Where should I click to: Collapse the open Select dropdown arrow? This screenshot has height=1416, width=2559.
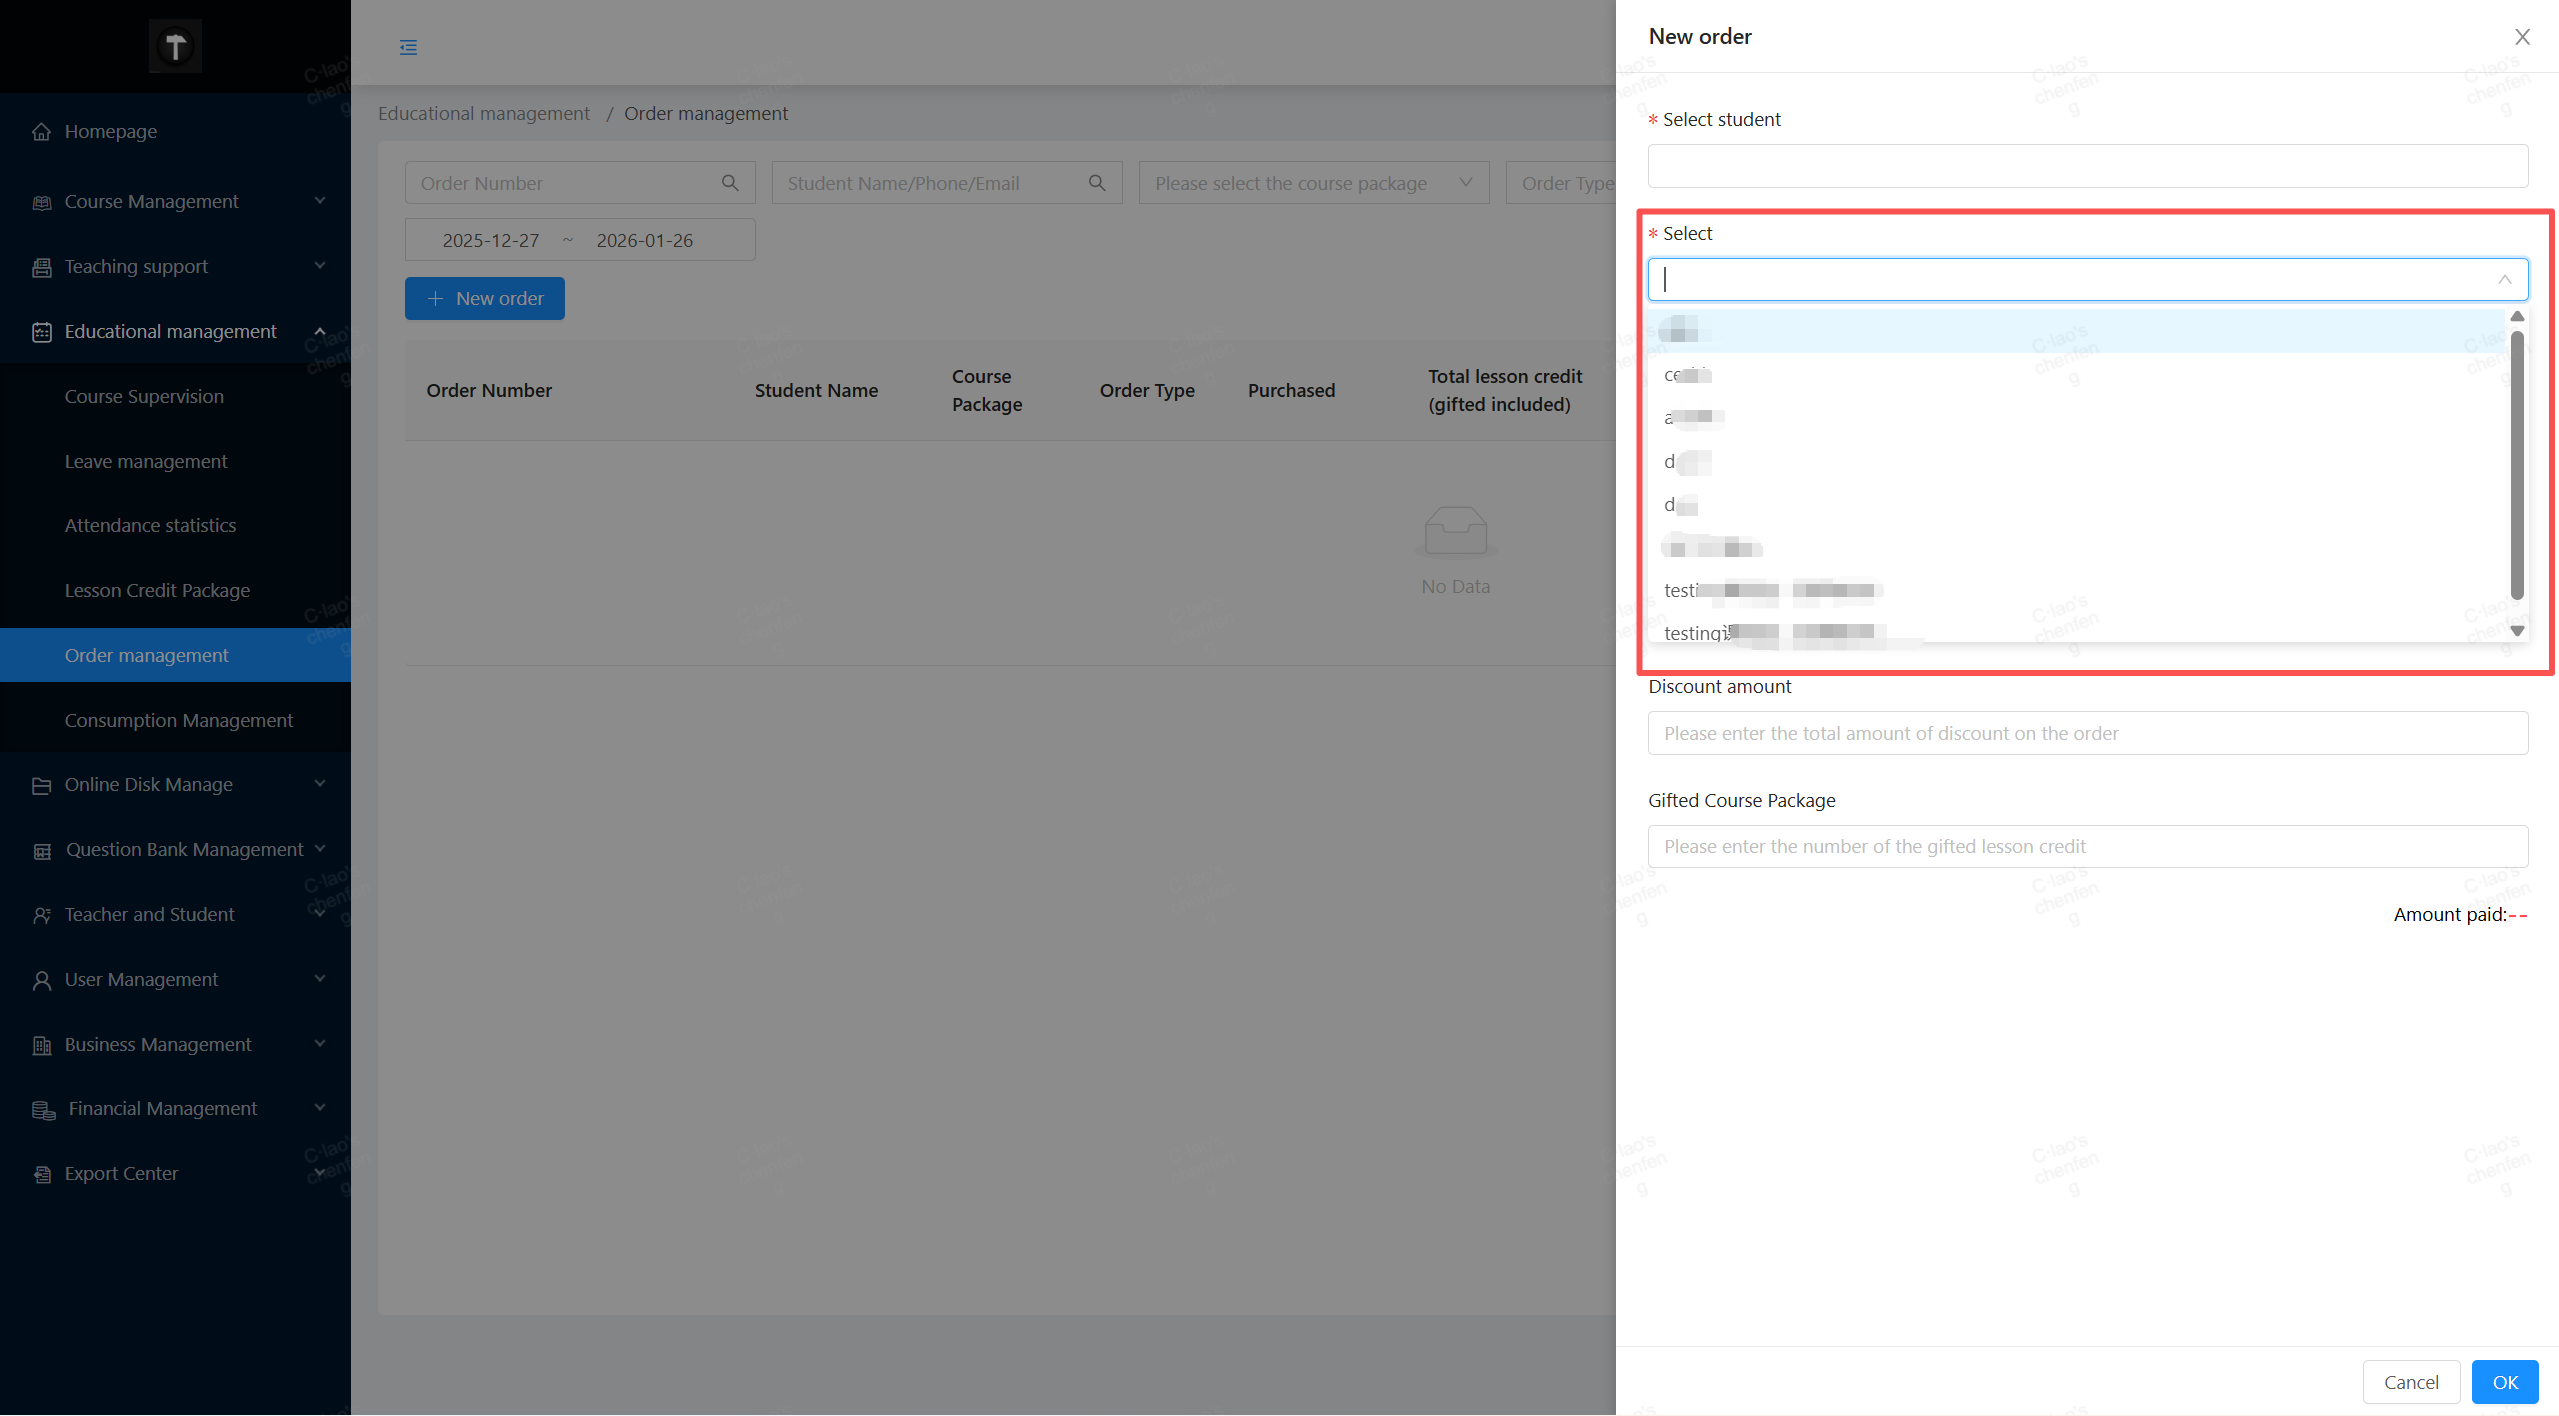(2504, 280)
